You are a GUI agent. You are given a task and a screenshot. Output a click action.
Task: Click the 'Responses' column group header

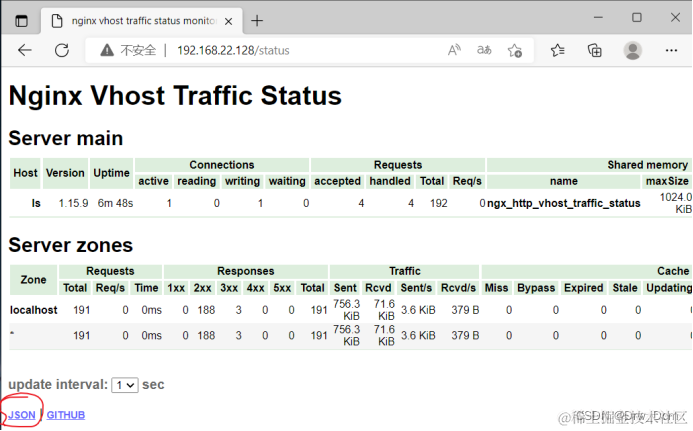[x=246, y=271]
